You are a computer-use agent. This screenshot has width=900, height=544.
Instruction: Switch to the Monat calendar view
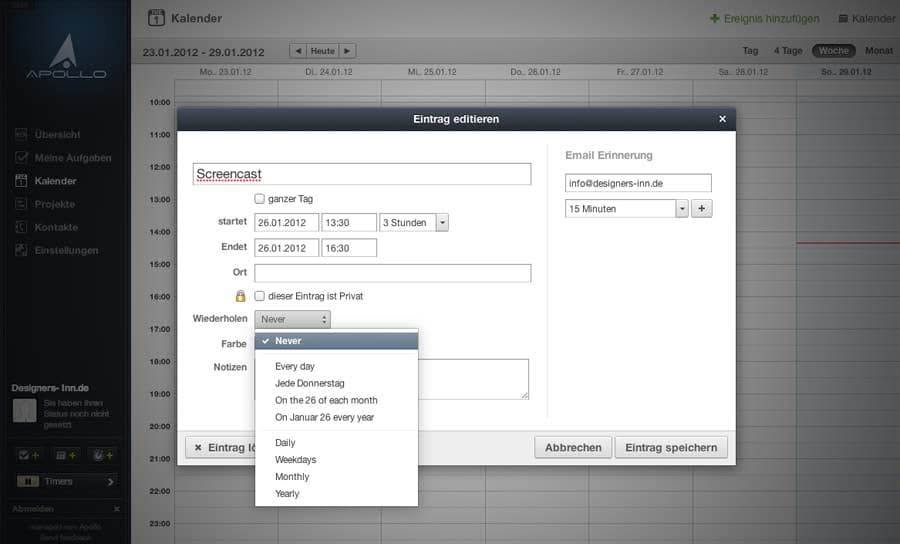pos(879,50)
